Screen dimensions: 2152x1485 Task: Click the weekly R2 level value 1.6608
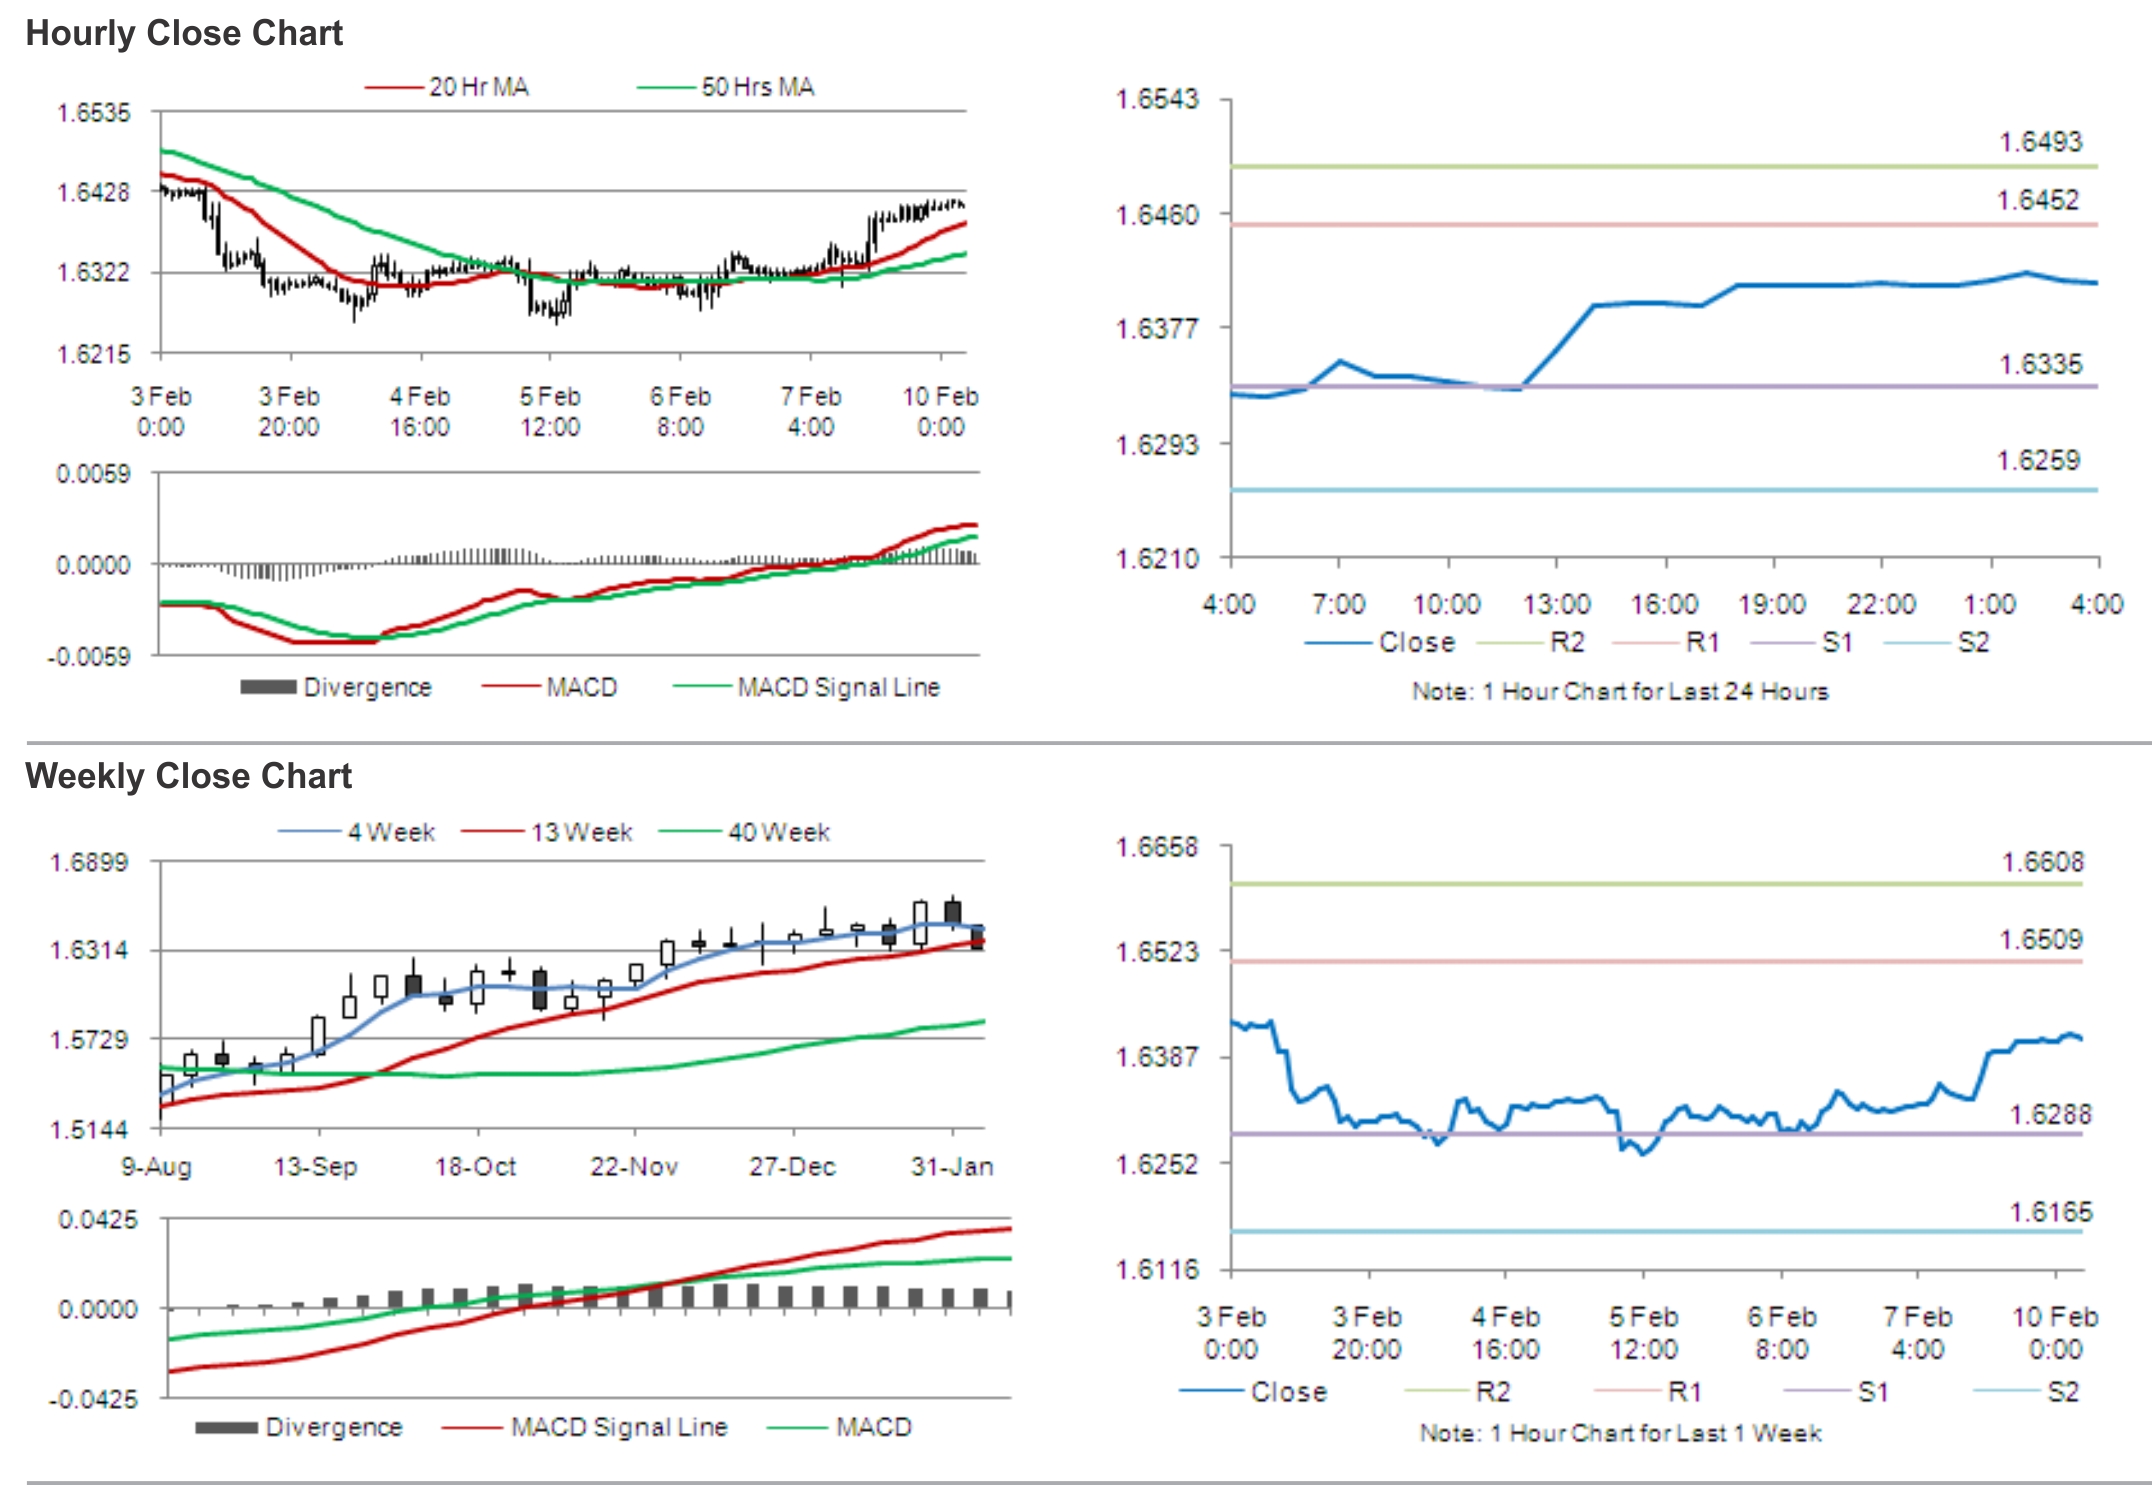[2043, 862]
